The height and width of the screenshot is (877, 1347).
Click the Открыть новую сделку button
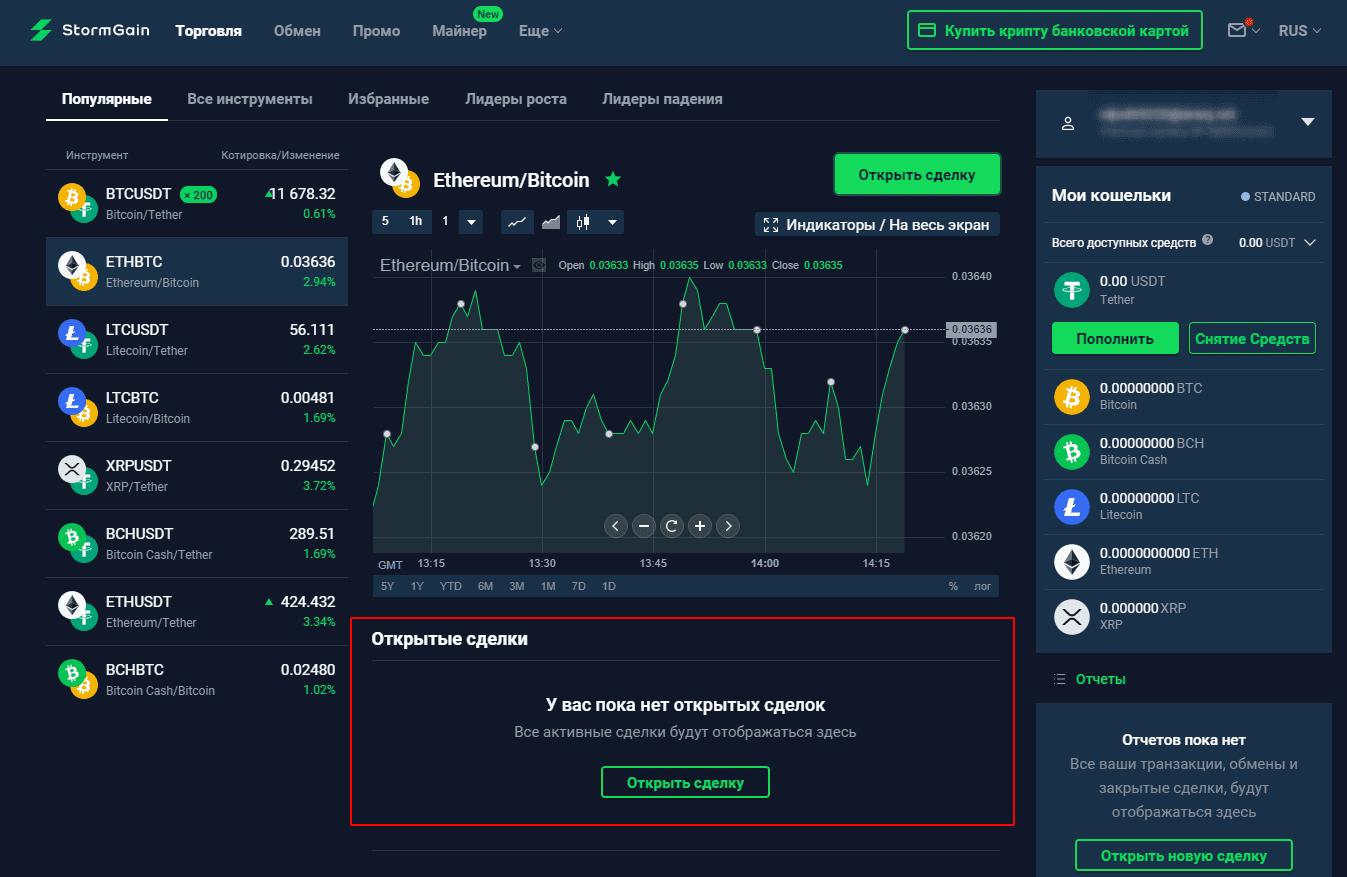[1184, 856]
